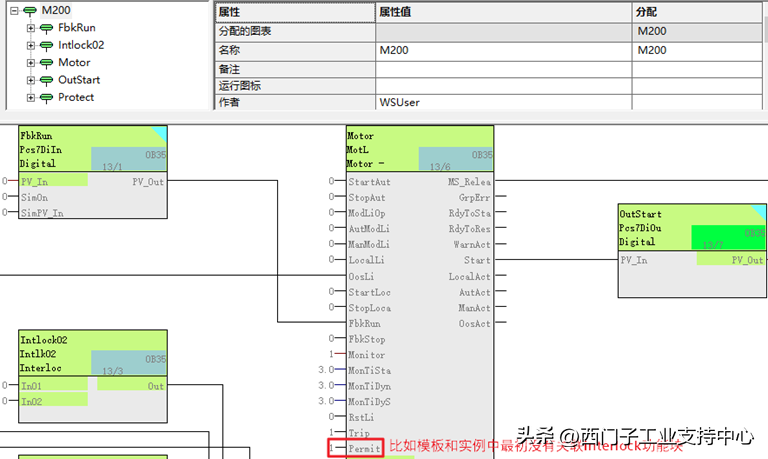The height and width of the screenshot is (459, 768).
Task: Select the Permit input on Motor block
Action: tap(364, 449)
